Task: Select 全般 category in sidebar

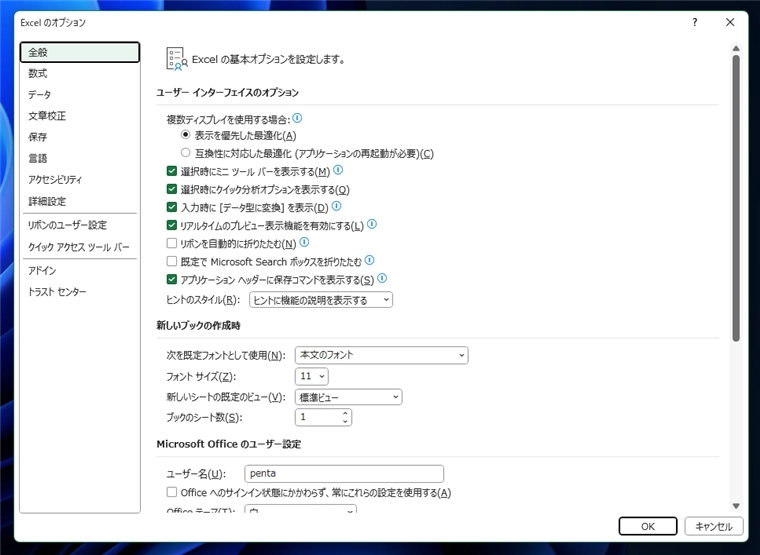Action: click(x=80, y=52)
